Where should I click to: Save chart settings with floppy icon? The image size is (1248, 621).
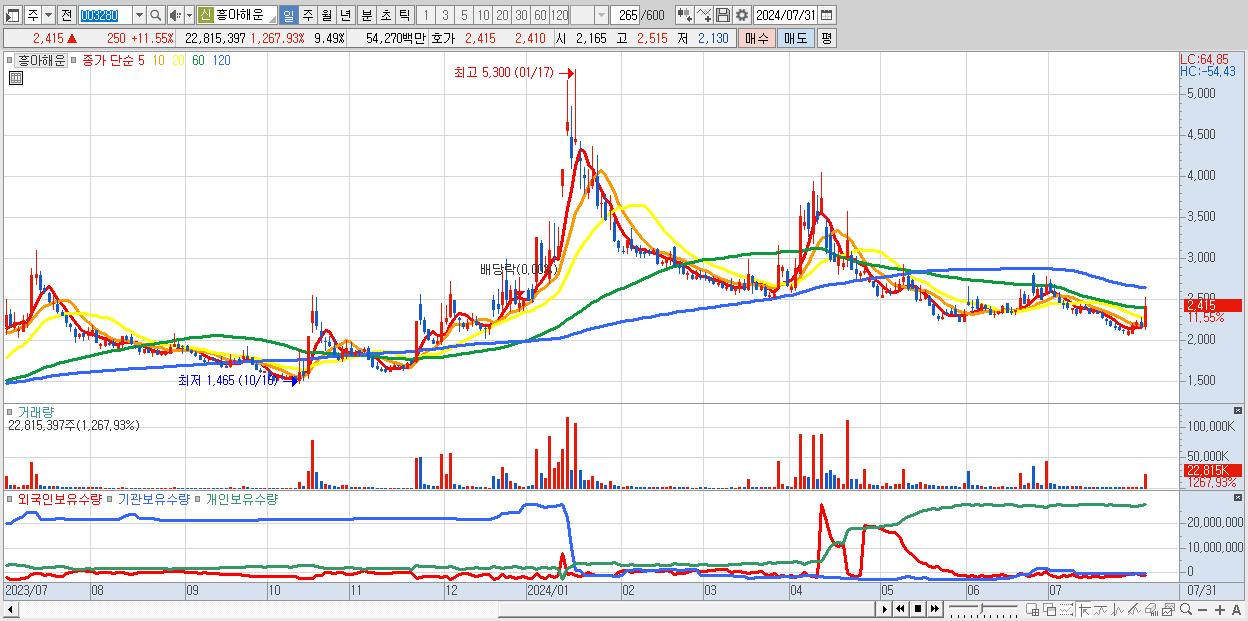pos(723,15)
